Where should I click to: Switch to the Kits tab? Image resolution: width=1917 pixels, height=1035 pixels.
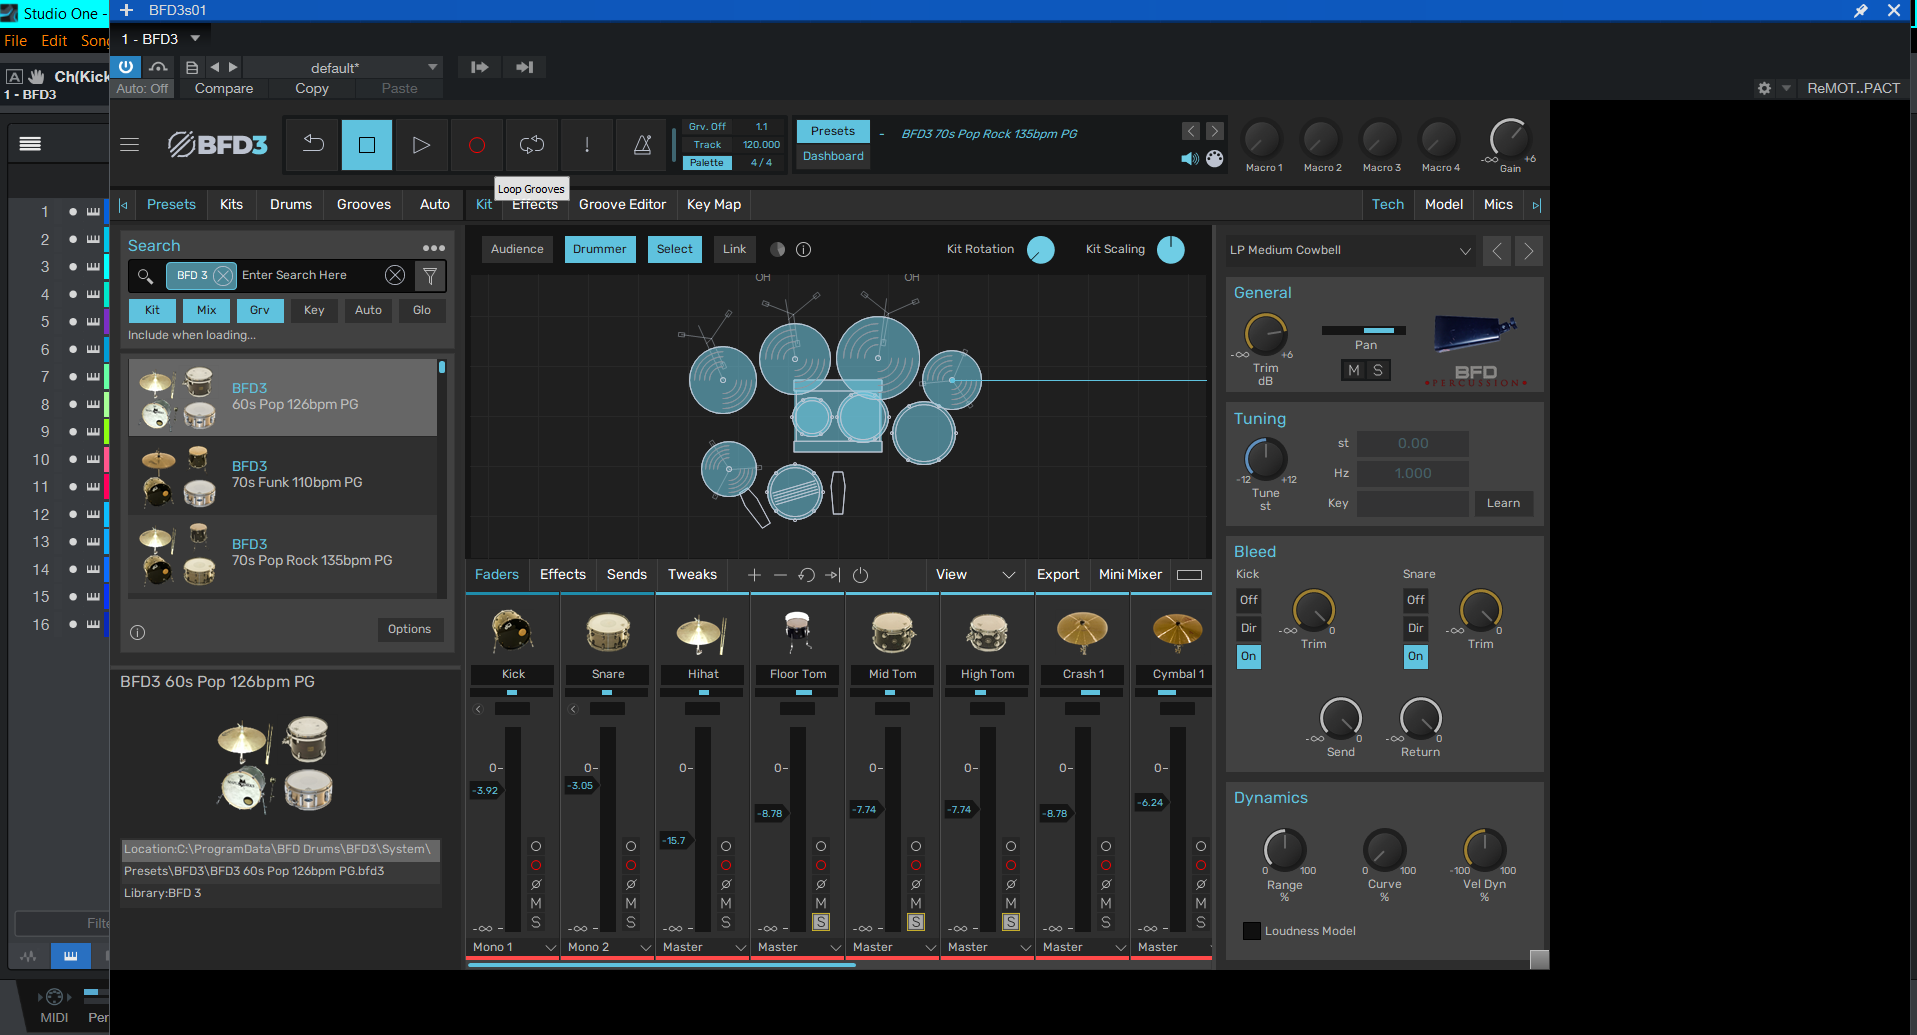tap(231, 205)
